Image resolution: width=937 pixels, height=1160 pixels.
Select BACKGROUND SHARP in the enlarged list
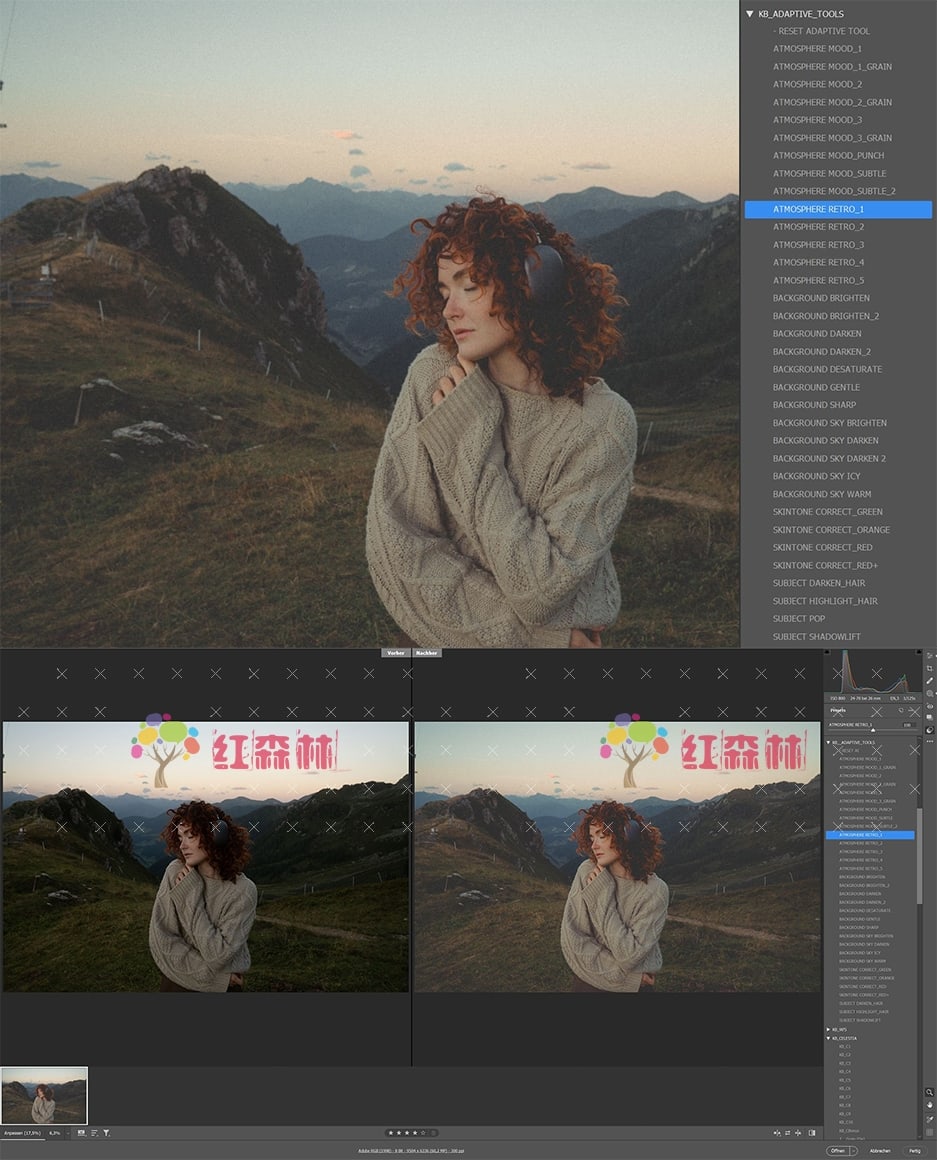[814, 405]
